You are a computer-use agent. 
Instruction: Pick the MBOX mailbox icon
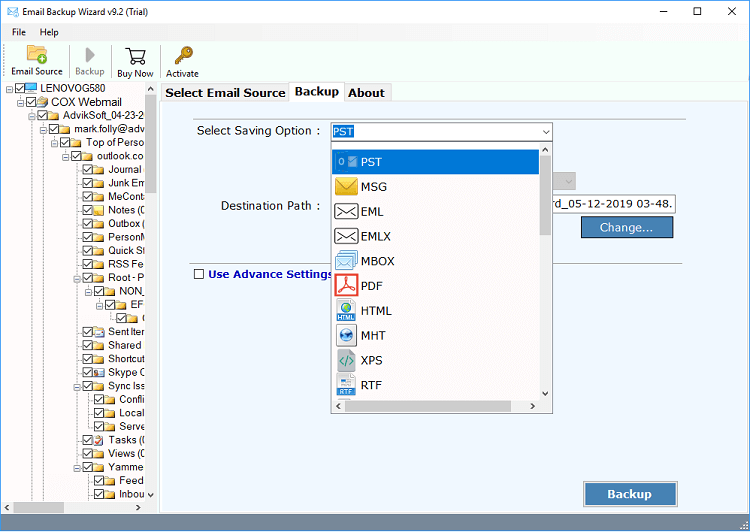click(346, 261)
